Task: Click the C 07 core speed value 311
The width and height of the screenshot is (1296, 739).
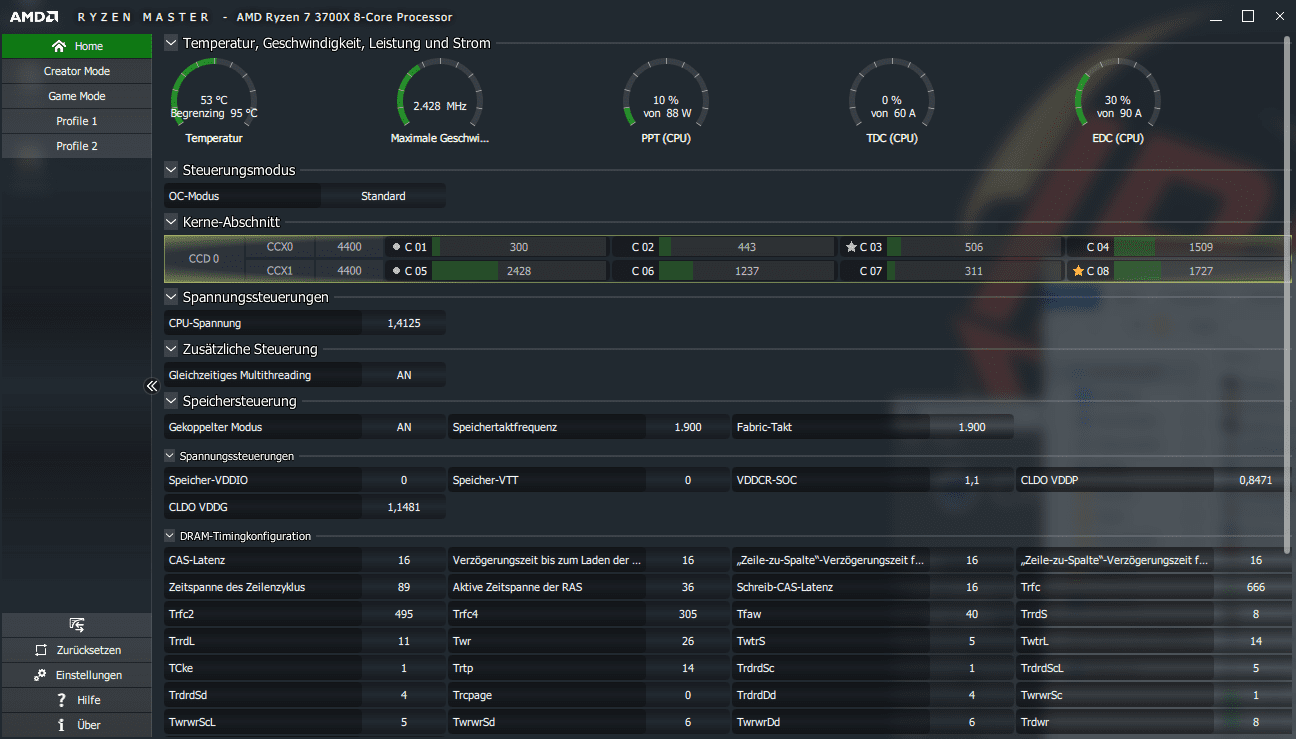Action: coord(972,271)
